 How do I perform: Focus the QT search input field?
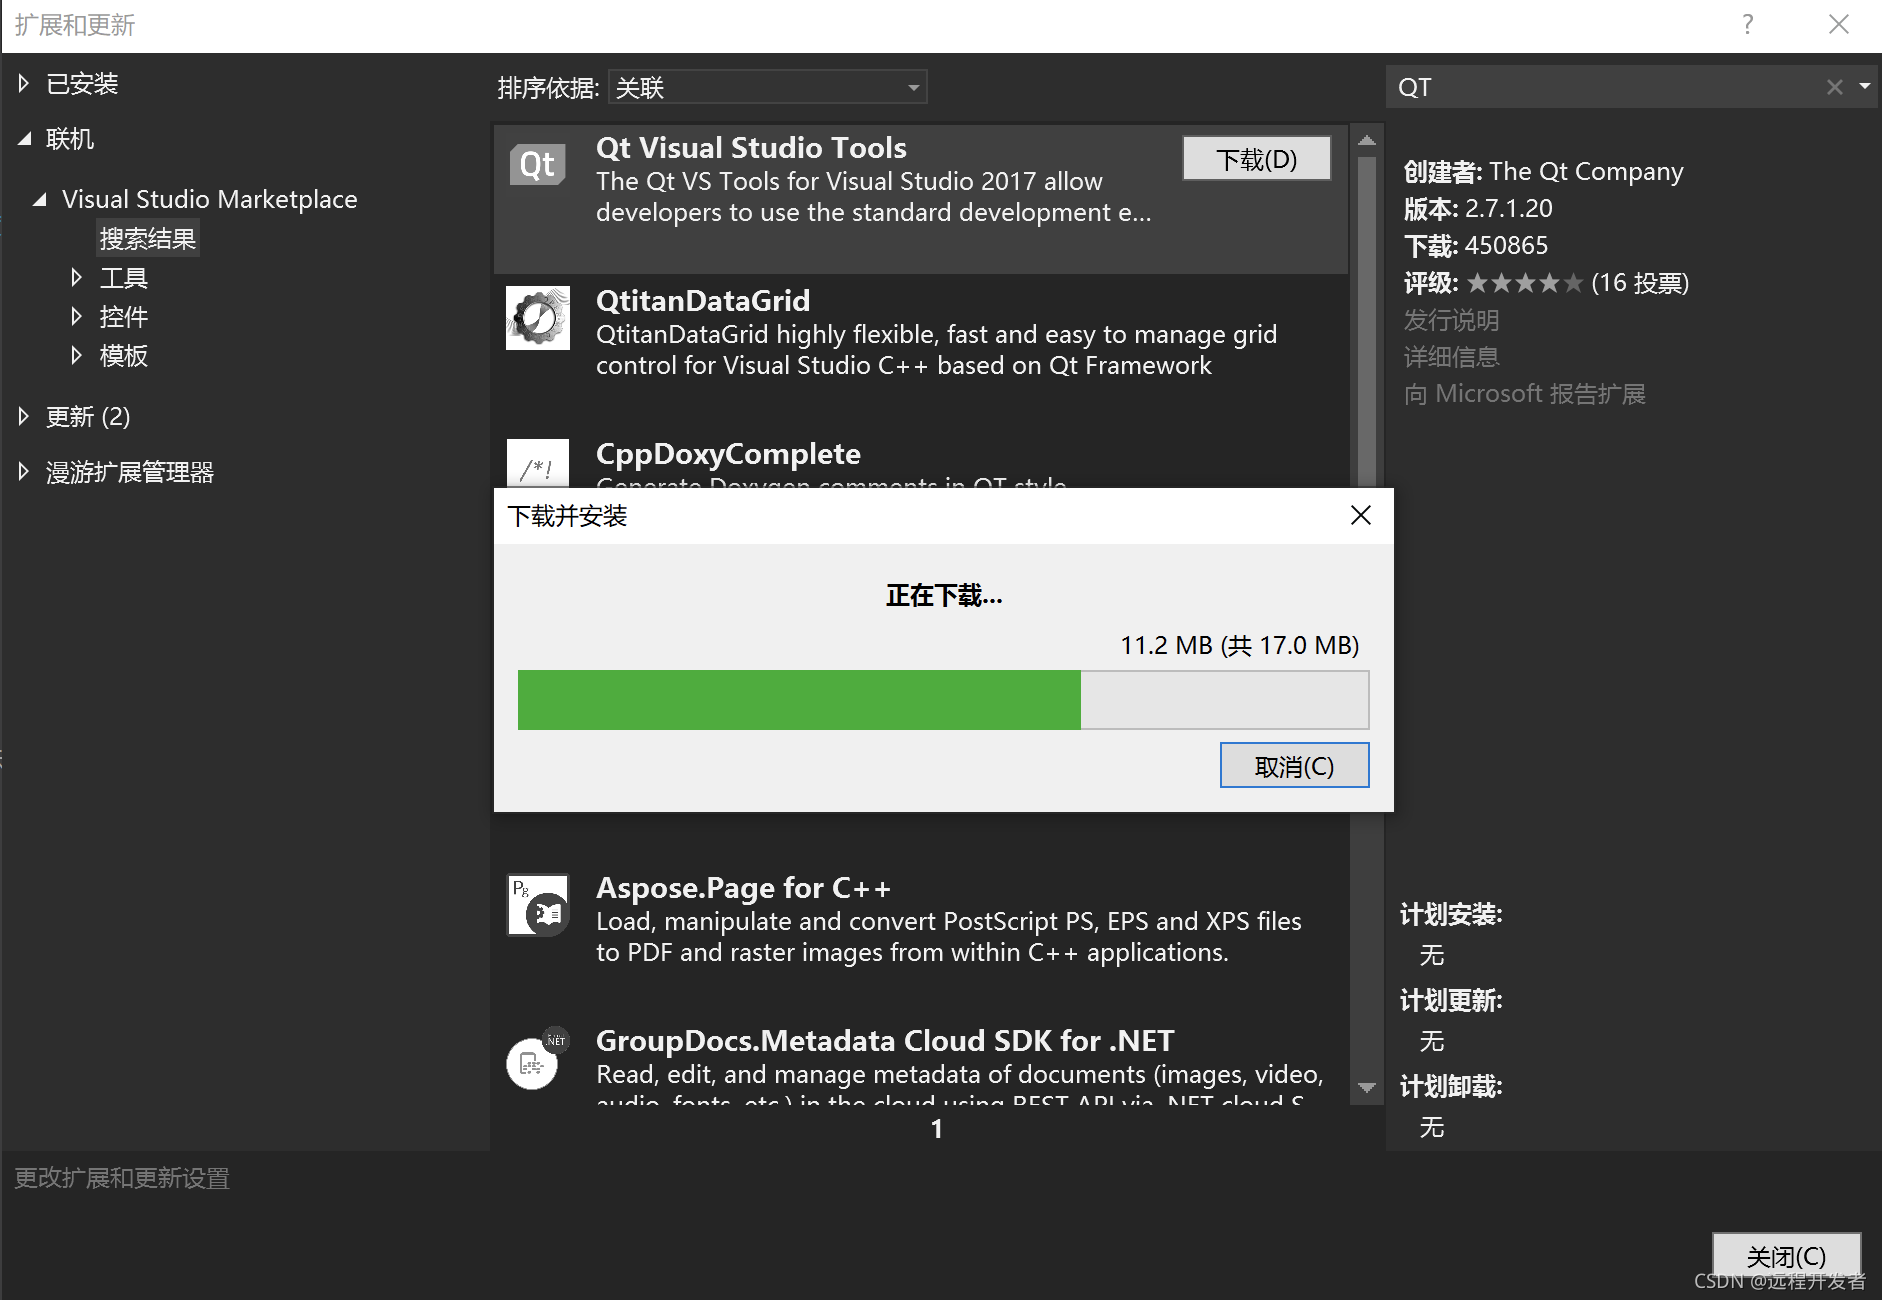(1606, 87)
